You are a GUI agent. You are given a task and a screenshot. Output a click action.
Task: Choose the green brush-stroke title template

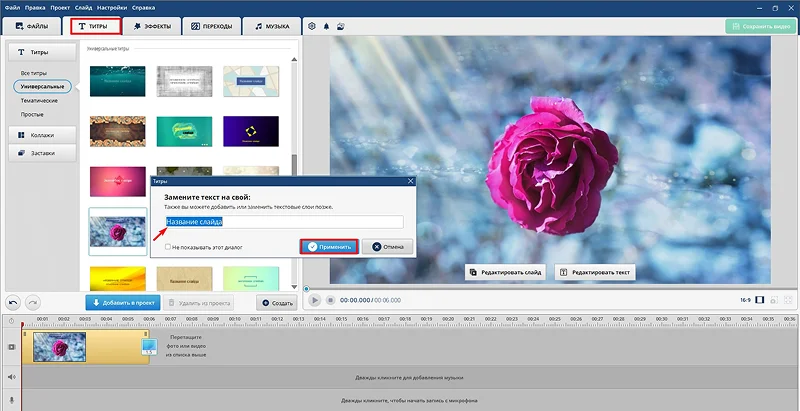pyautogui.click(x=184, y=131)
